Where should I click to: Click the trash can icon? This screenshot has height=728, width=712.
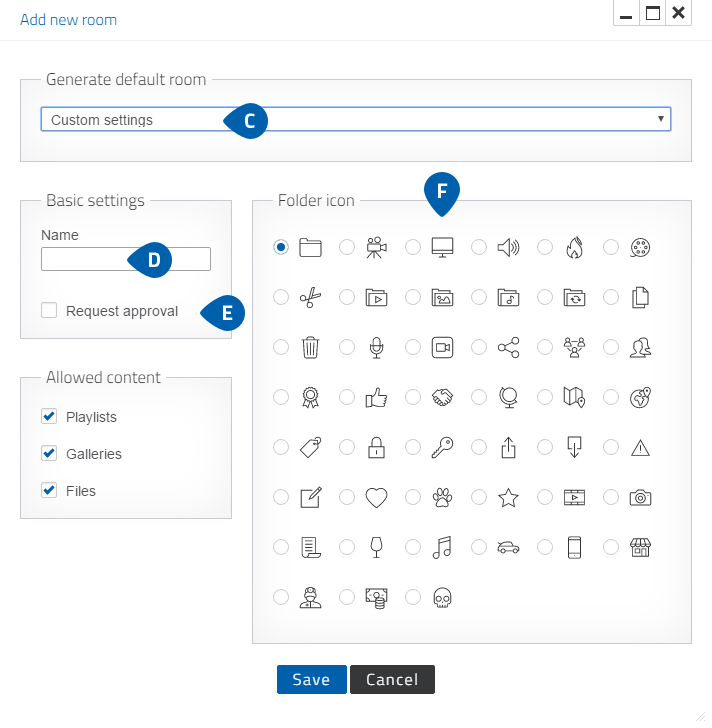(x=310, y=347)
